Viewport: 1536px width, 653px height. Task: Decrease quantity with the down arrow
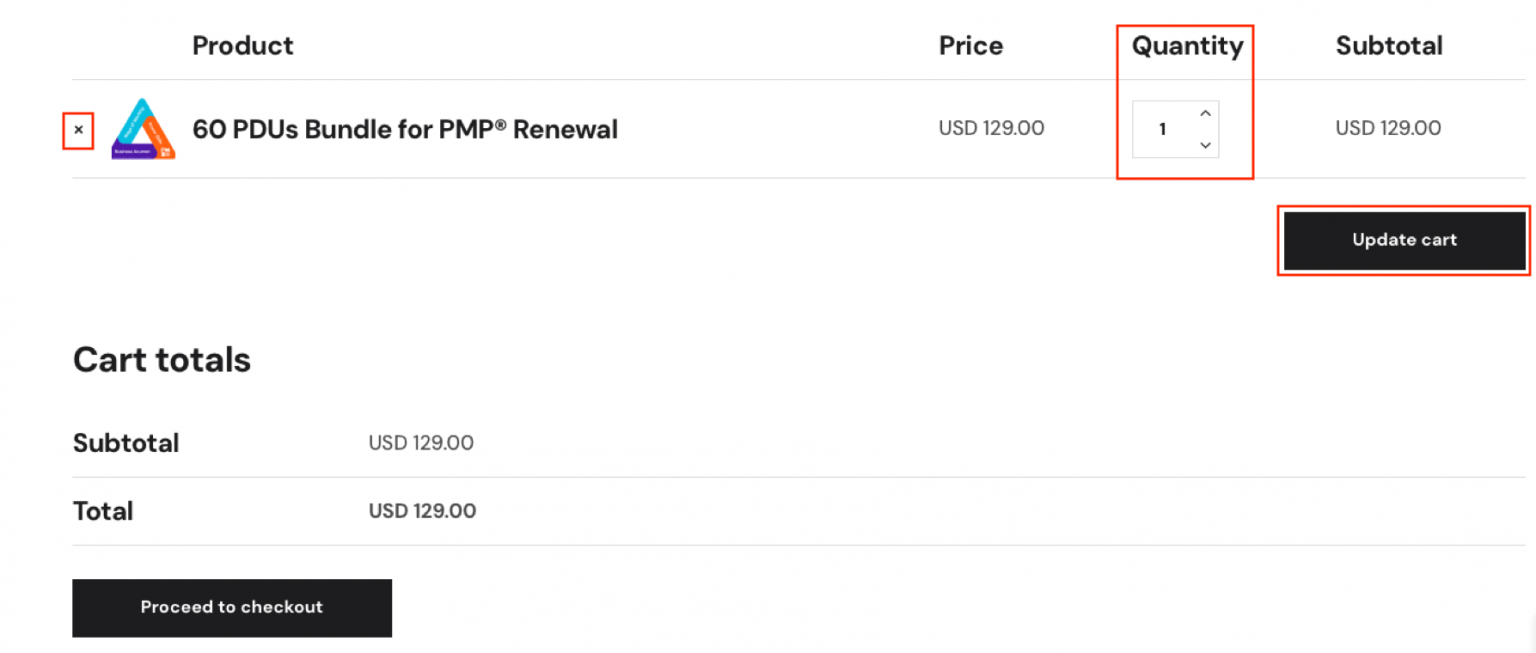(1205, 145)
